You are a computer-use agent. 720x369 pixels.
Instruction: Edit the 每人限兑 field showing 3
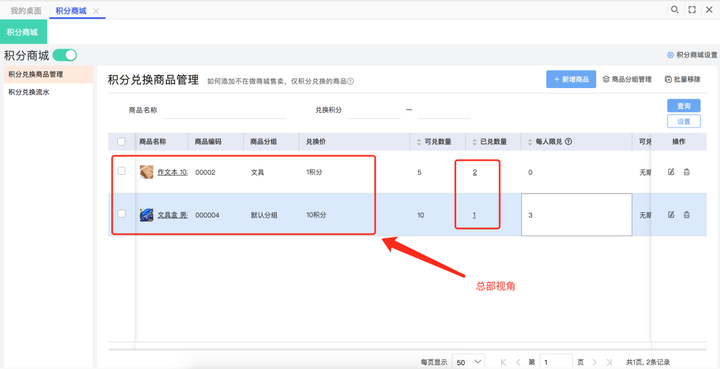(x=577, y=215)
